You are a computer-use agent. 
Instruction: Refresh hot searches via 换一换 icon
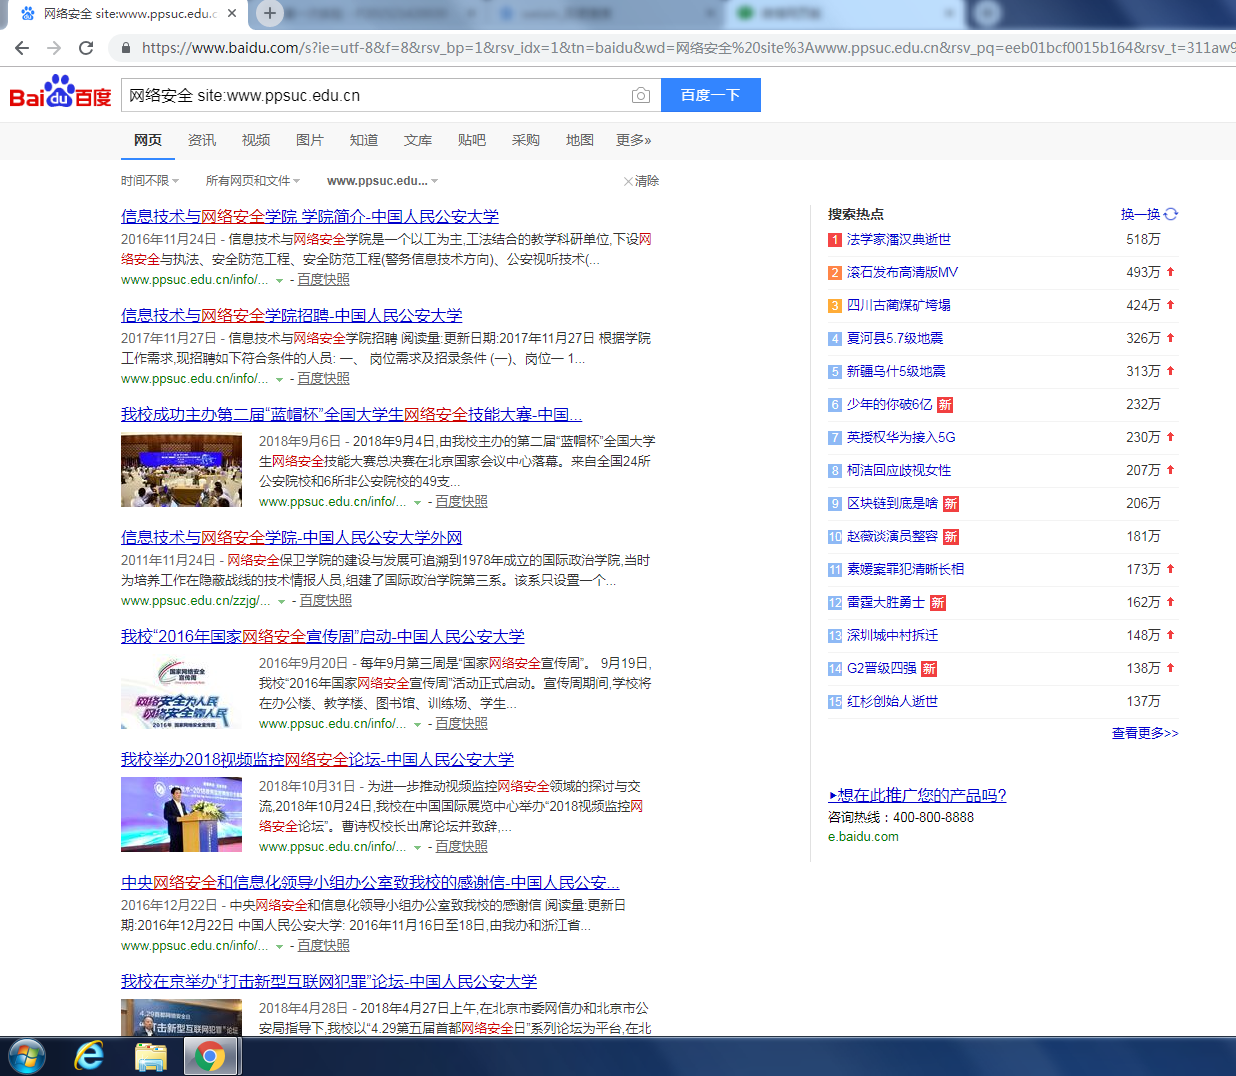point(1171,214)
